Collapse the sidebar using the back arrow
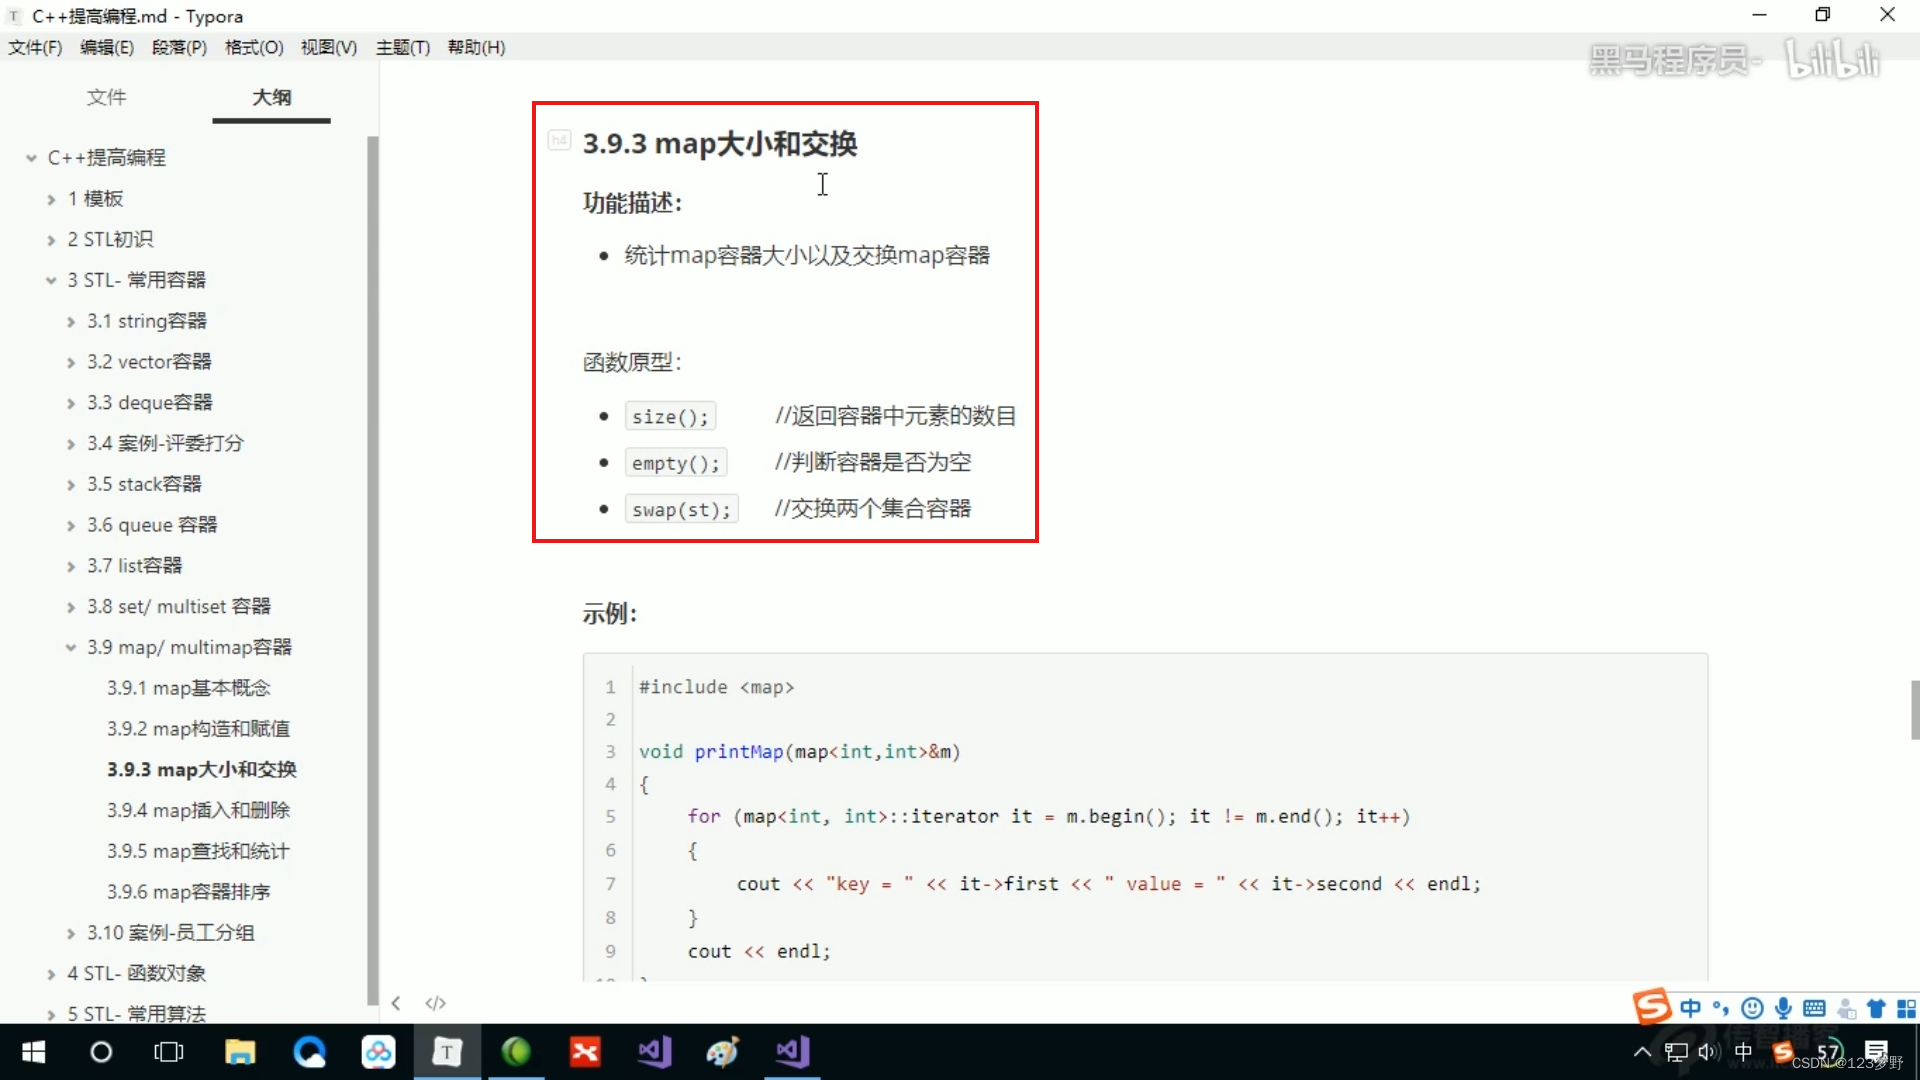The image size is (1920, 1080). 396,1003
